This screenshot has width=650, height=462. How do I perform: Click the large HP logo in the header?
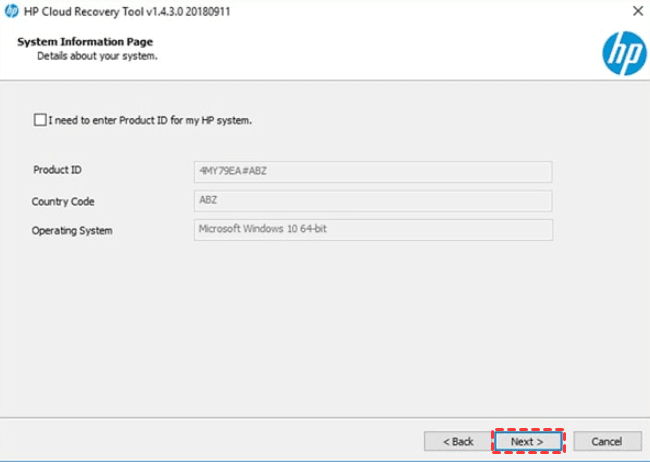(x=624, y=53)
